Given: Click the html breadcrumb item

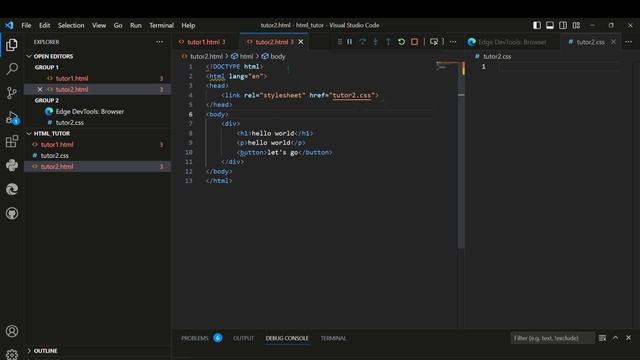Looking at the screenshot, I should (242, 56).
